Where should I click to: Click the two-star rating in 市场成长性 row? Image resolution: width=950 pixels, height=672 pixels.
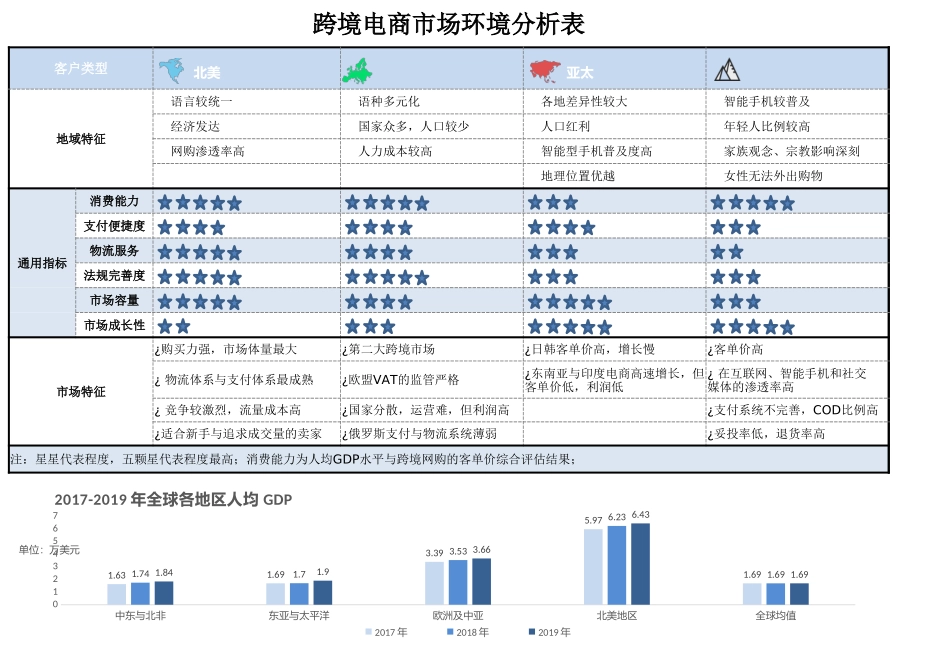174,327
